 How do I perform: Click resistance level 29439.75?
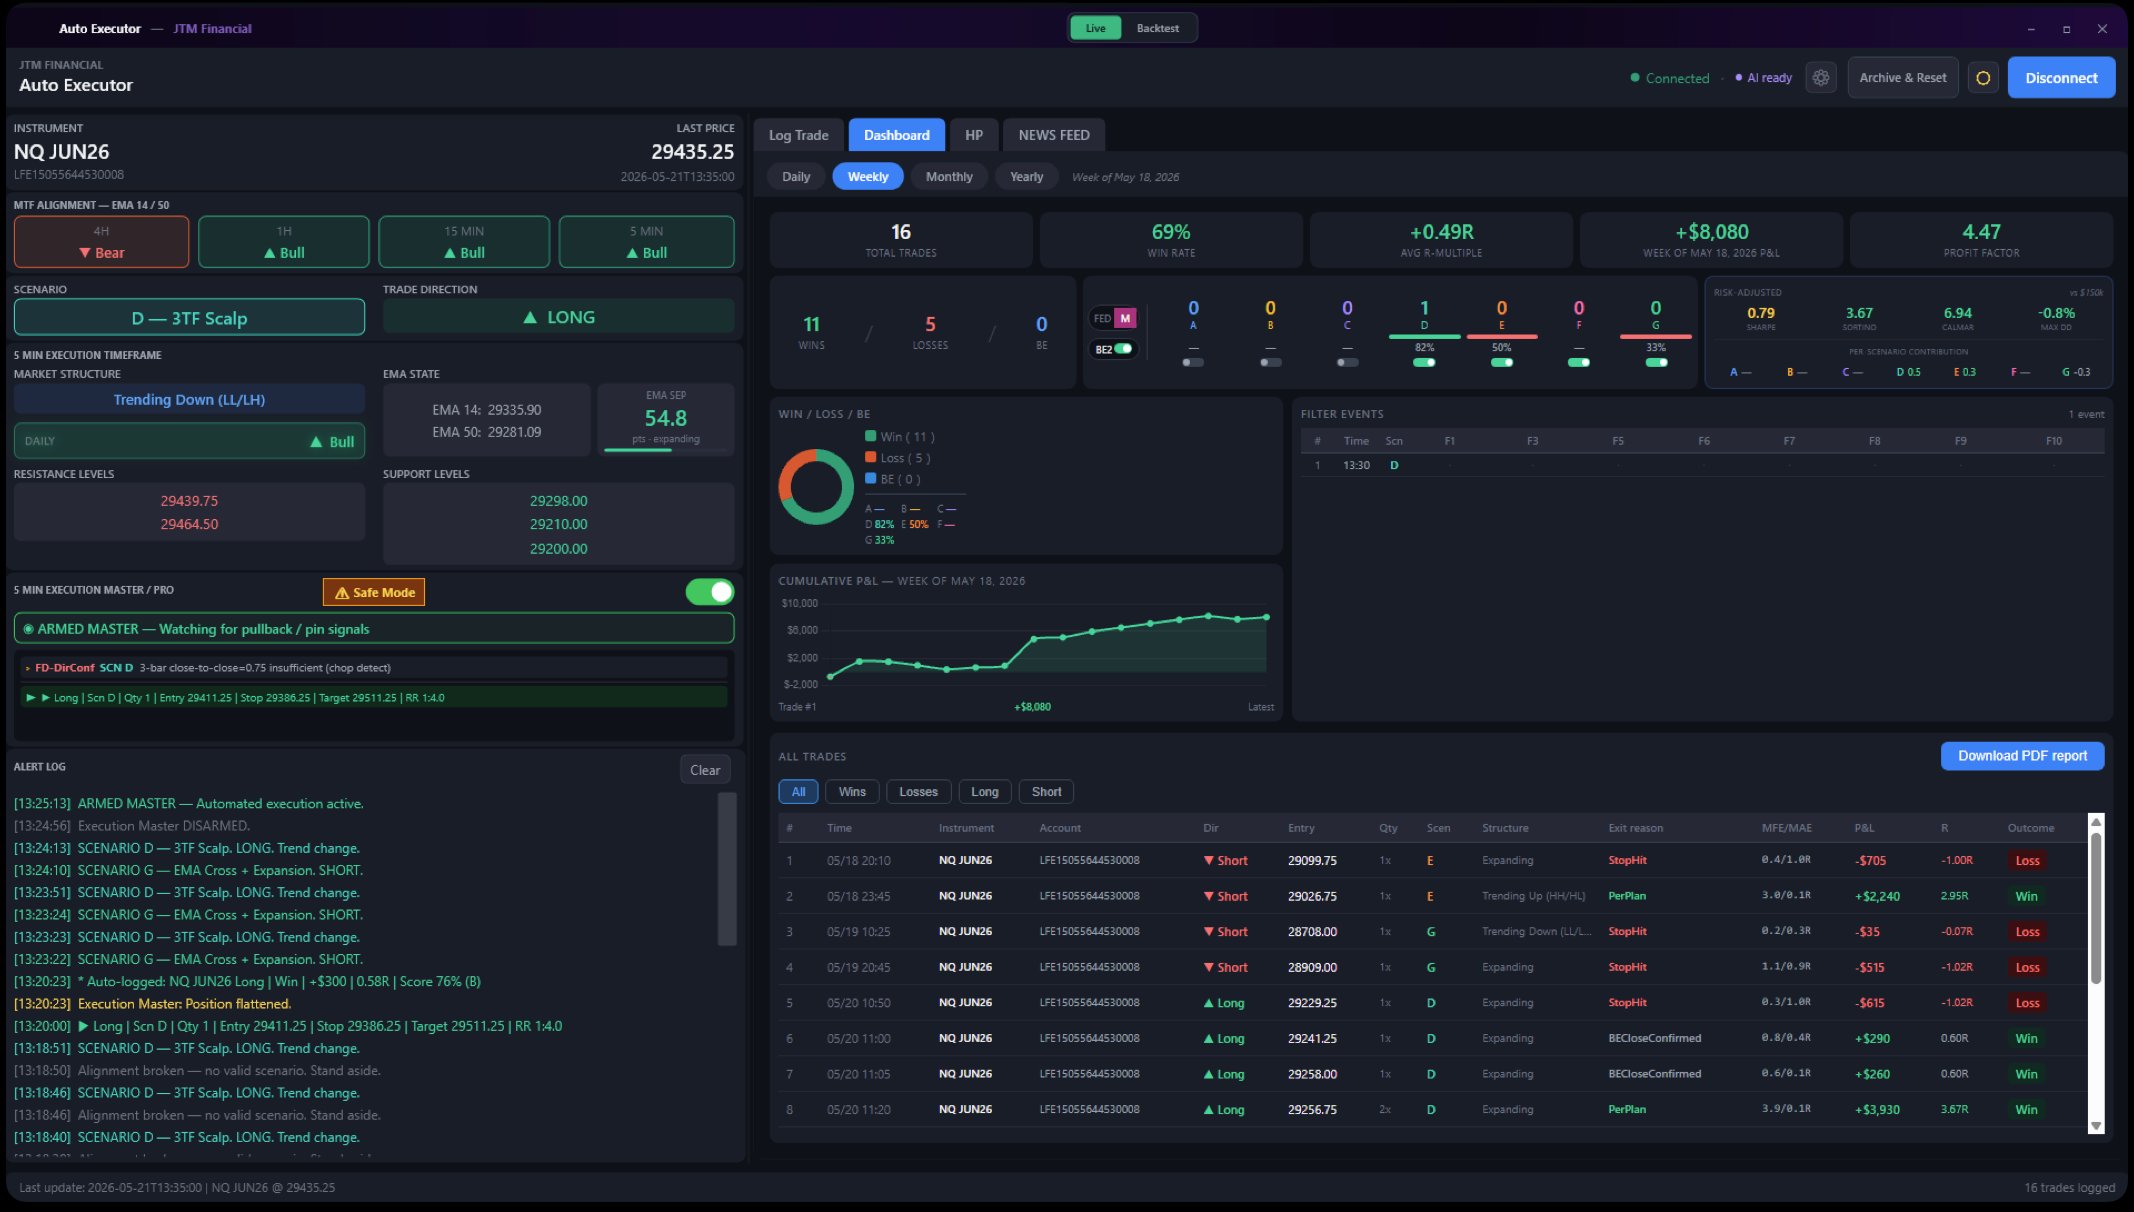[189, 501]
